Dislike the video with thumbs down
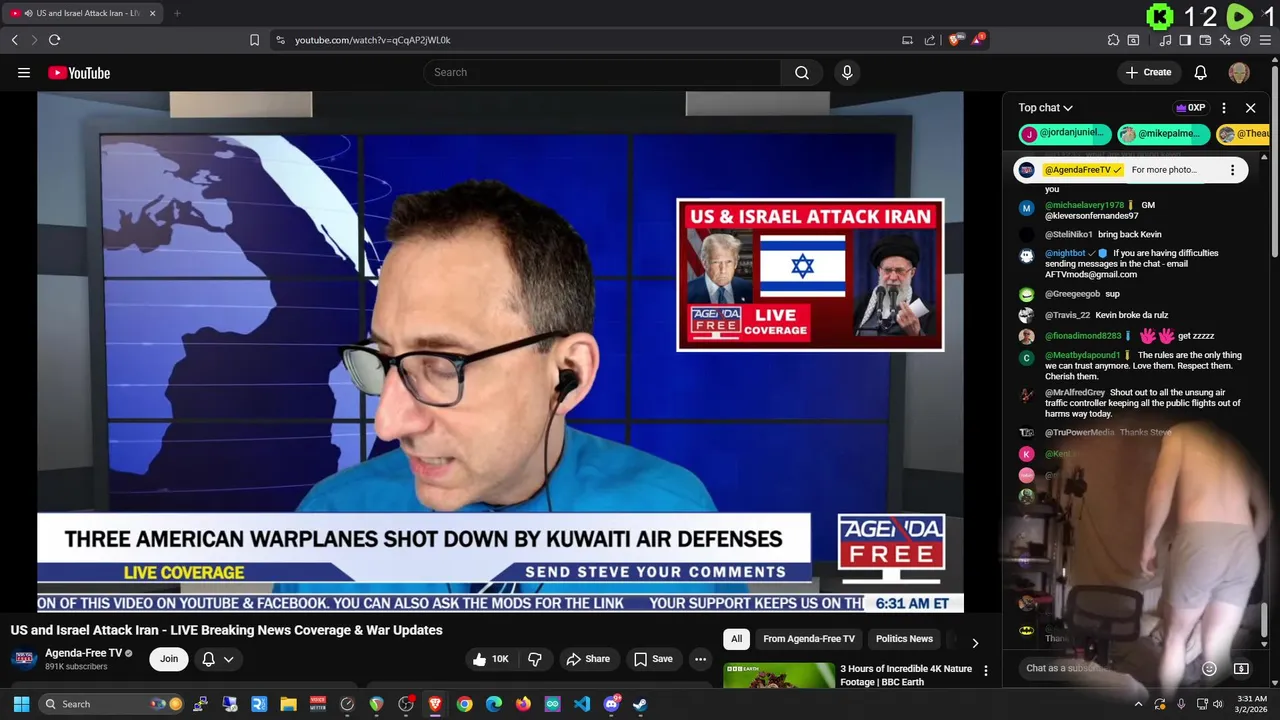The image size is (1280, 720). point(535,659)
